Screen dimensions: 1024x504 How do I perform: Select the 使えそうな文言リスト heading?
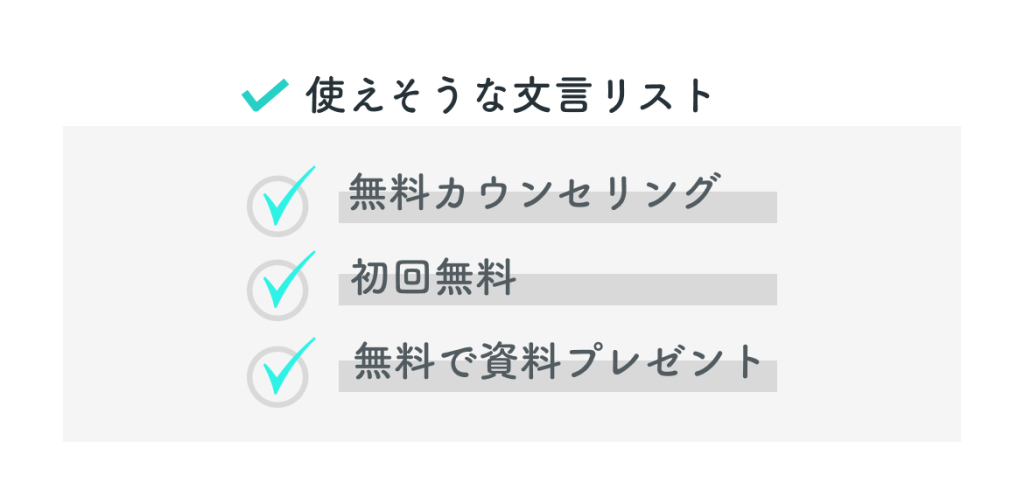click(510, 97)
